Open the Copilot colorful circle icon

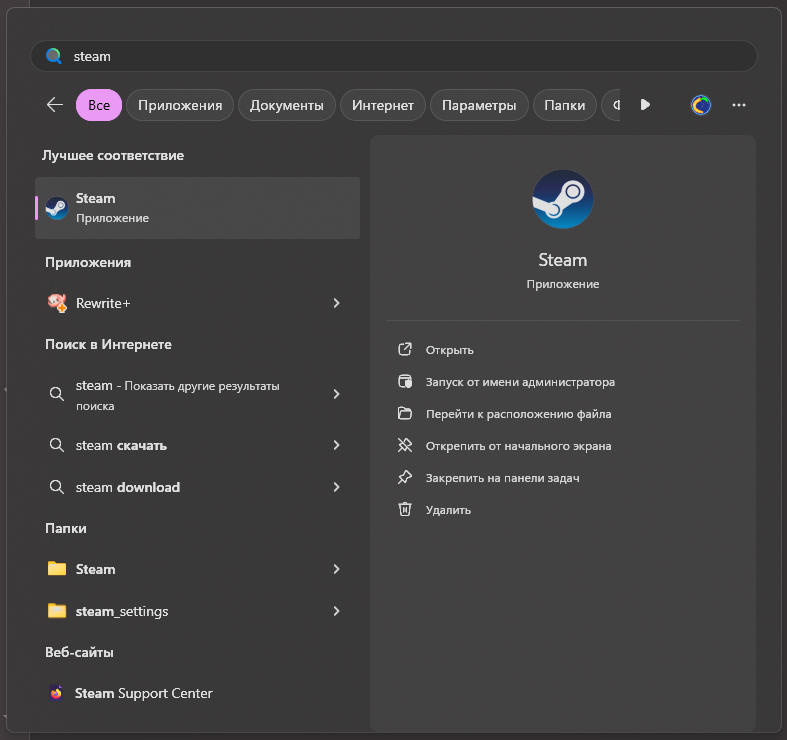pyautogui.click(x=701, y=105)
